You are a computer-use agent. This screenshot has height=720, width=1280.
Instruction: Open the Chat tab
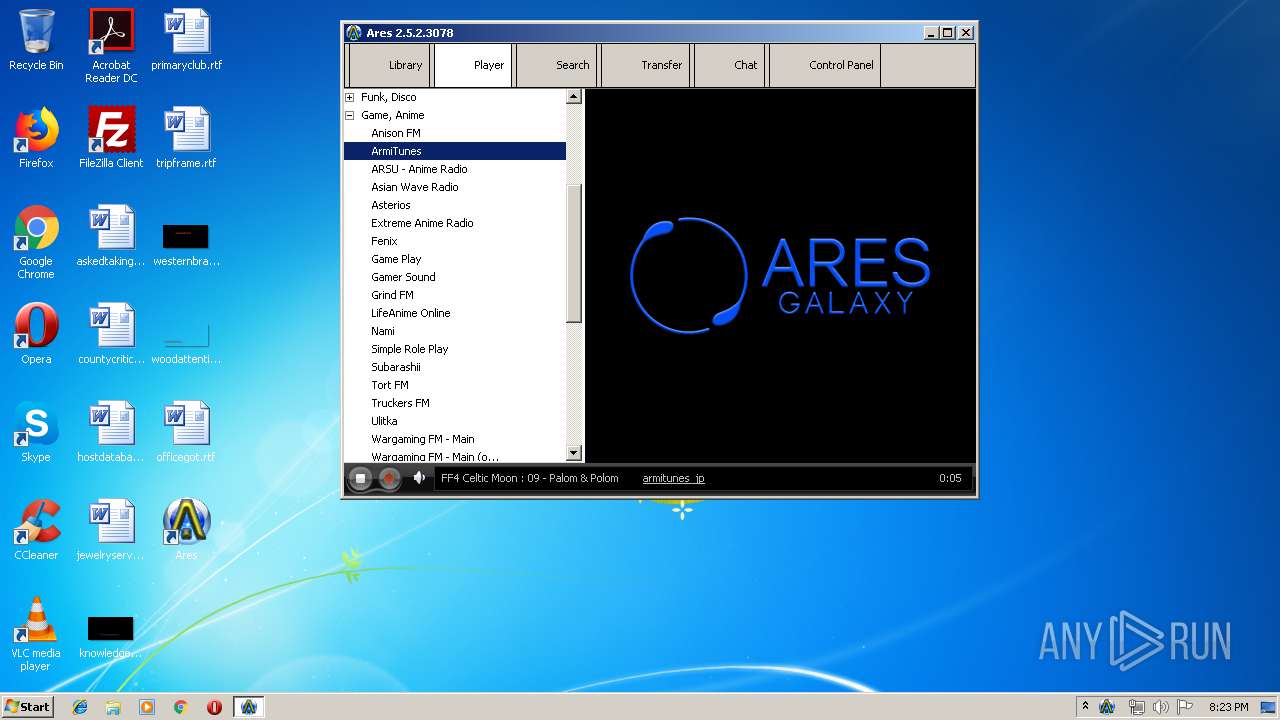click(729, 65)
